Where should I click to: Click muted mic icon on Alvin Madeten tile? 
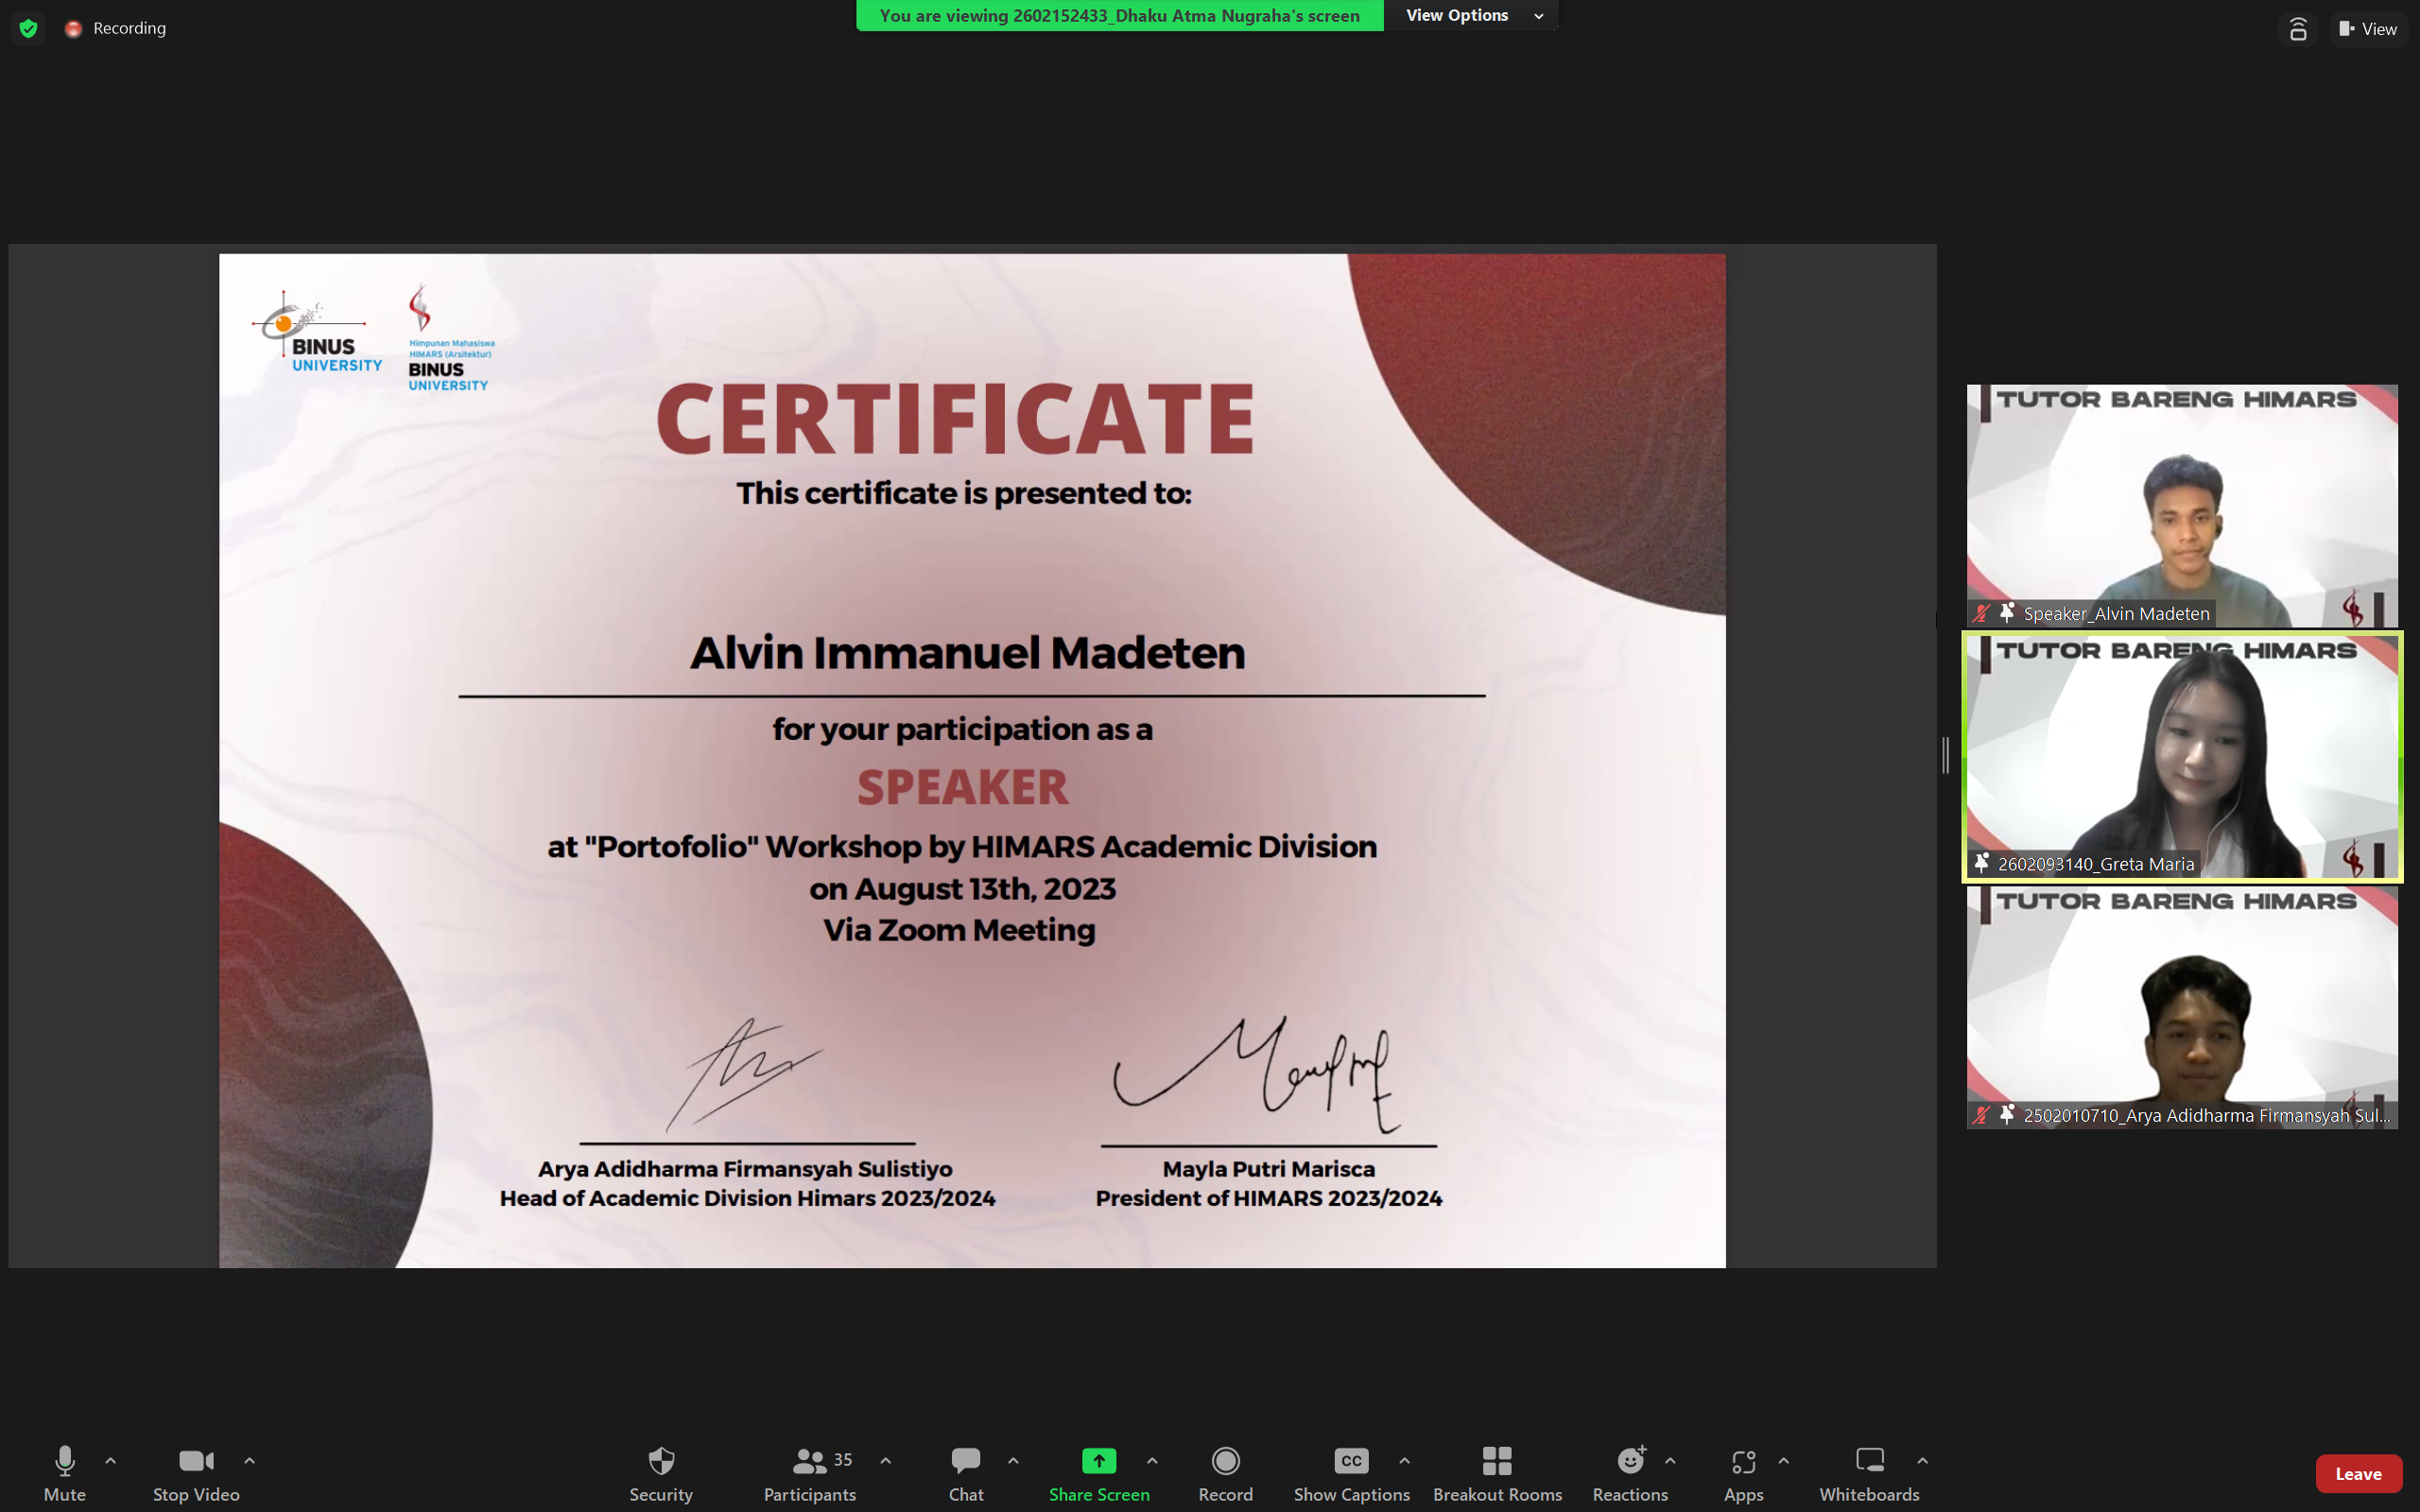1982,613
